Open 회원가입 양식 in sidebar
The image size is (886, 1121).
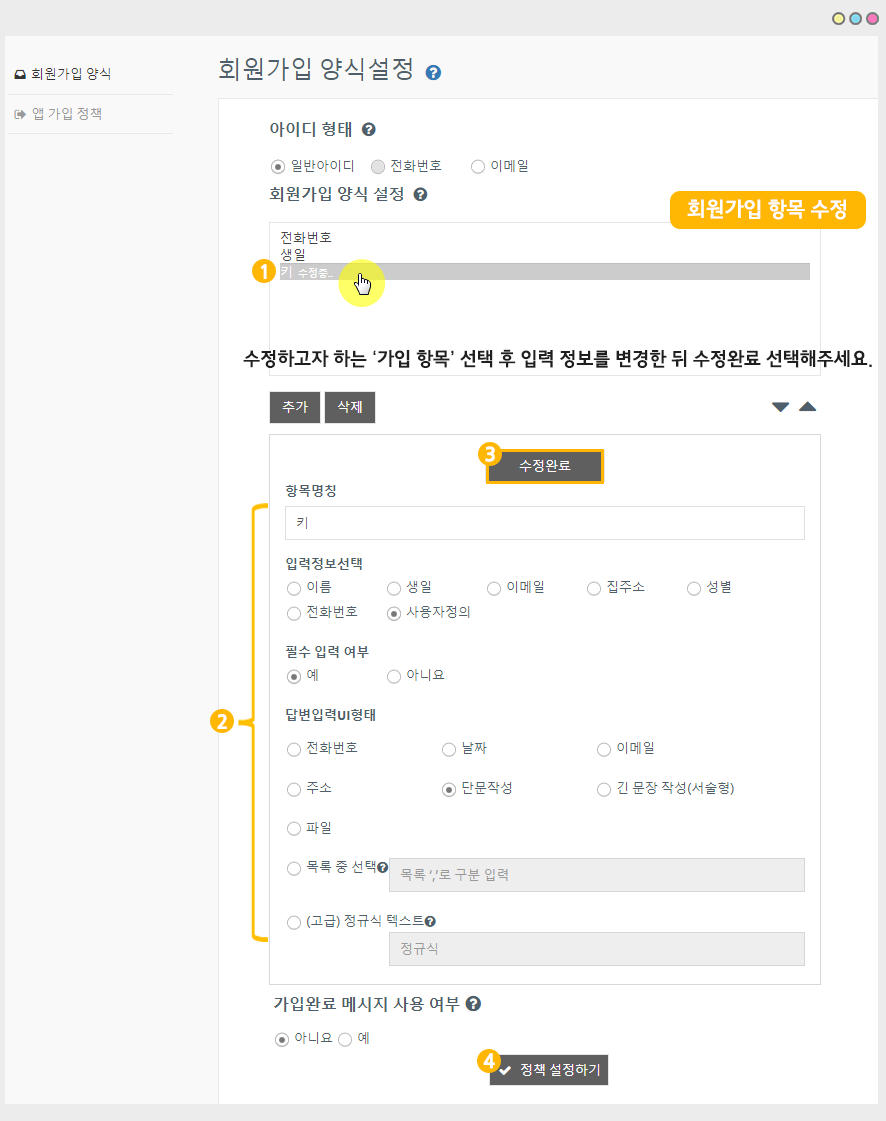(x=70, y=74)
